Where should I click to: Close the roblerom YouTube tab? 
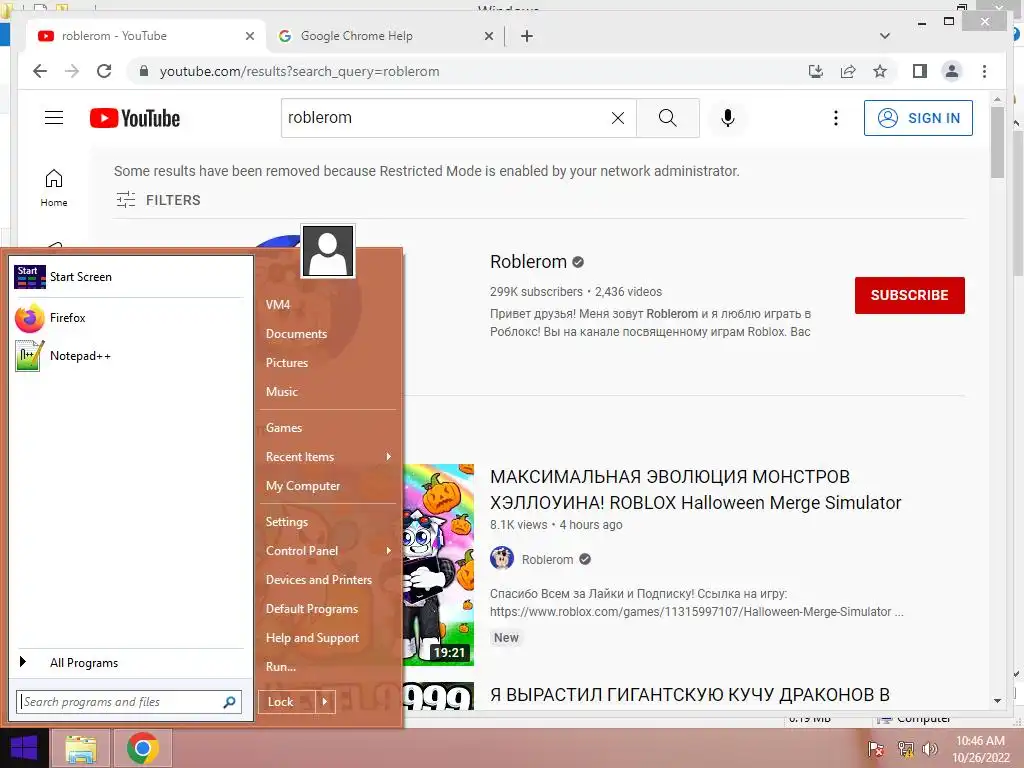tap(249, 36)
